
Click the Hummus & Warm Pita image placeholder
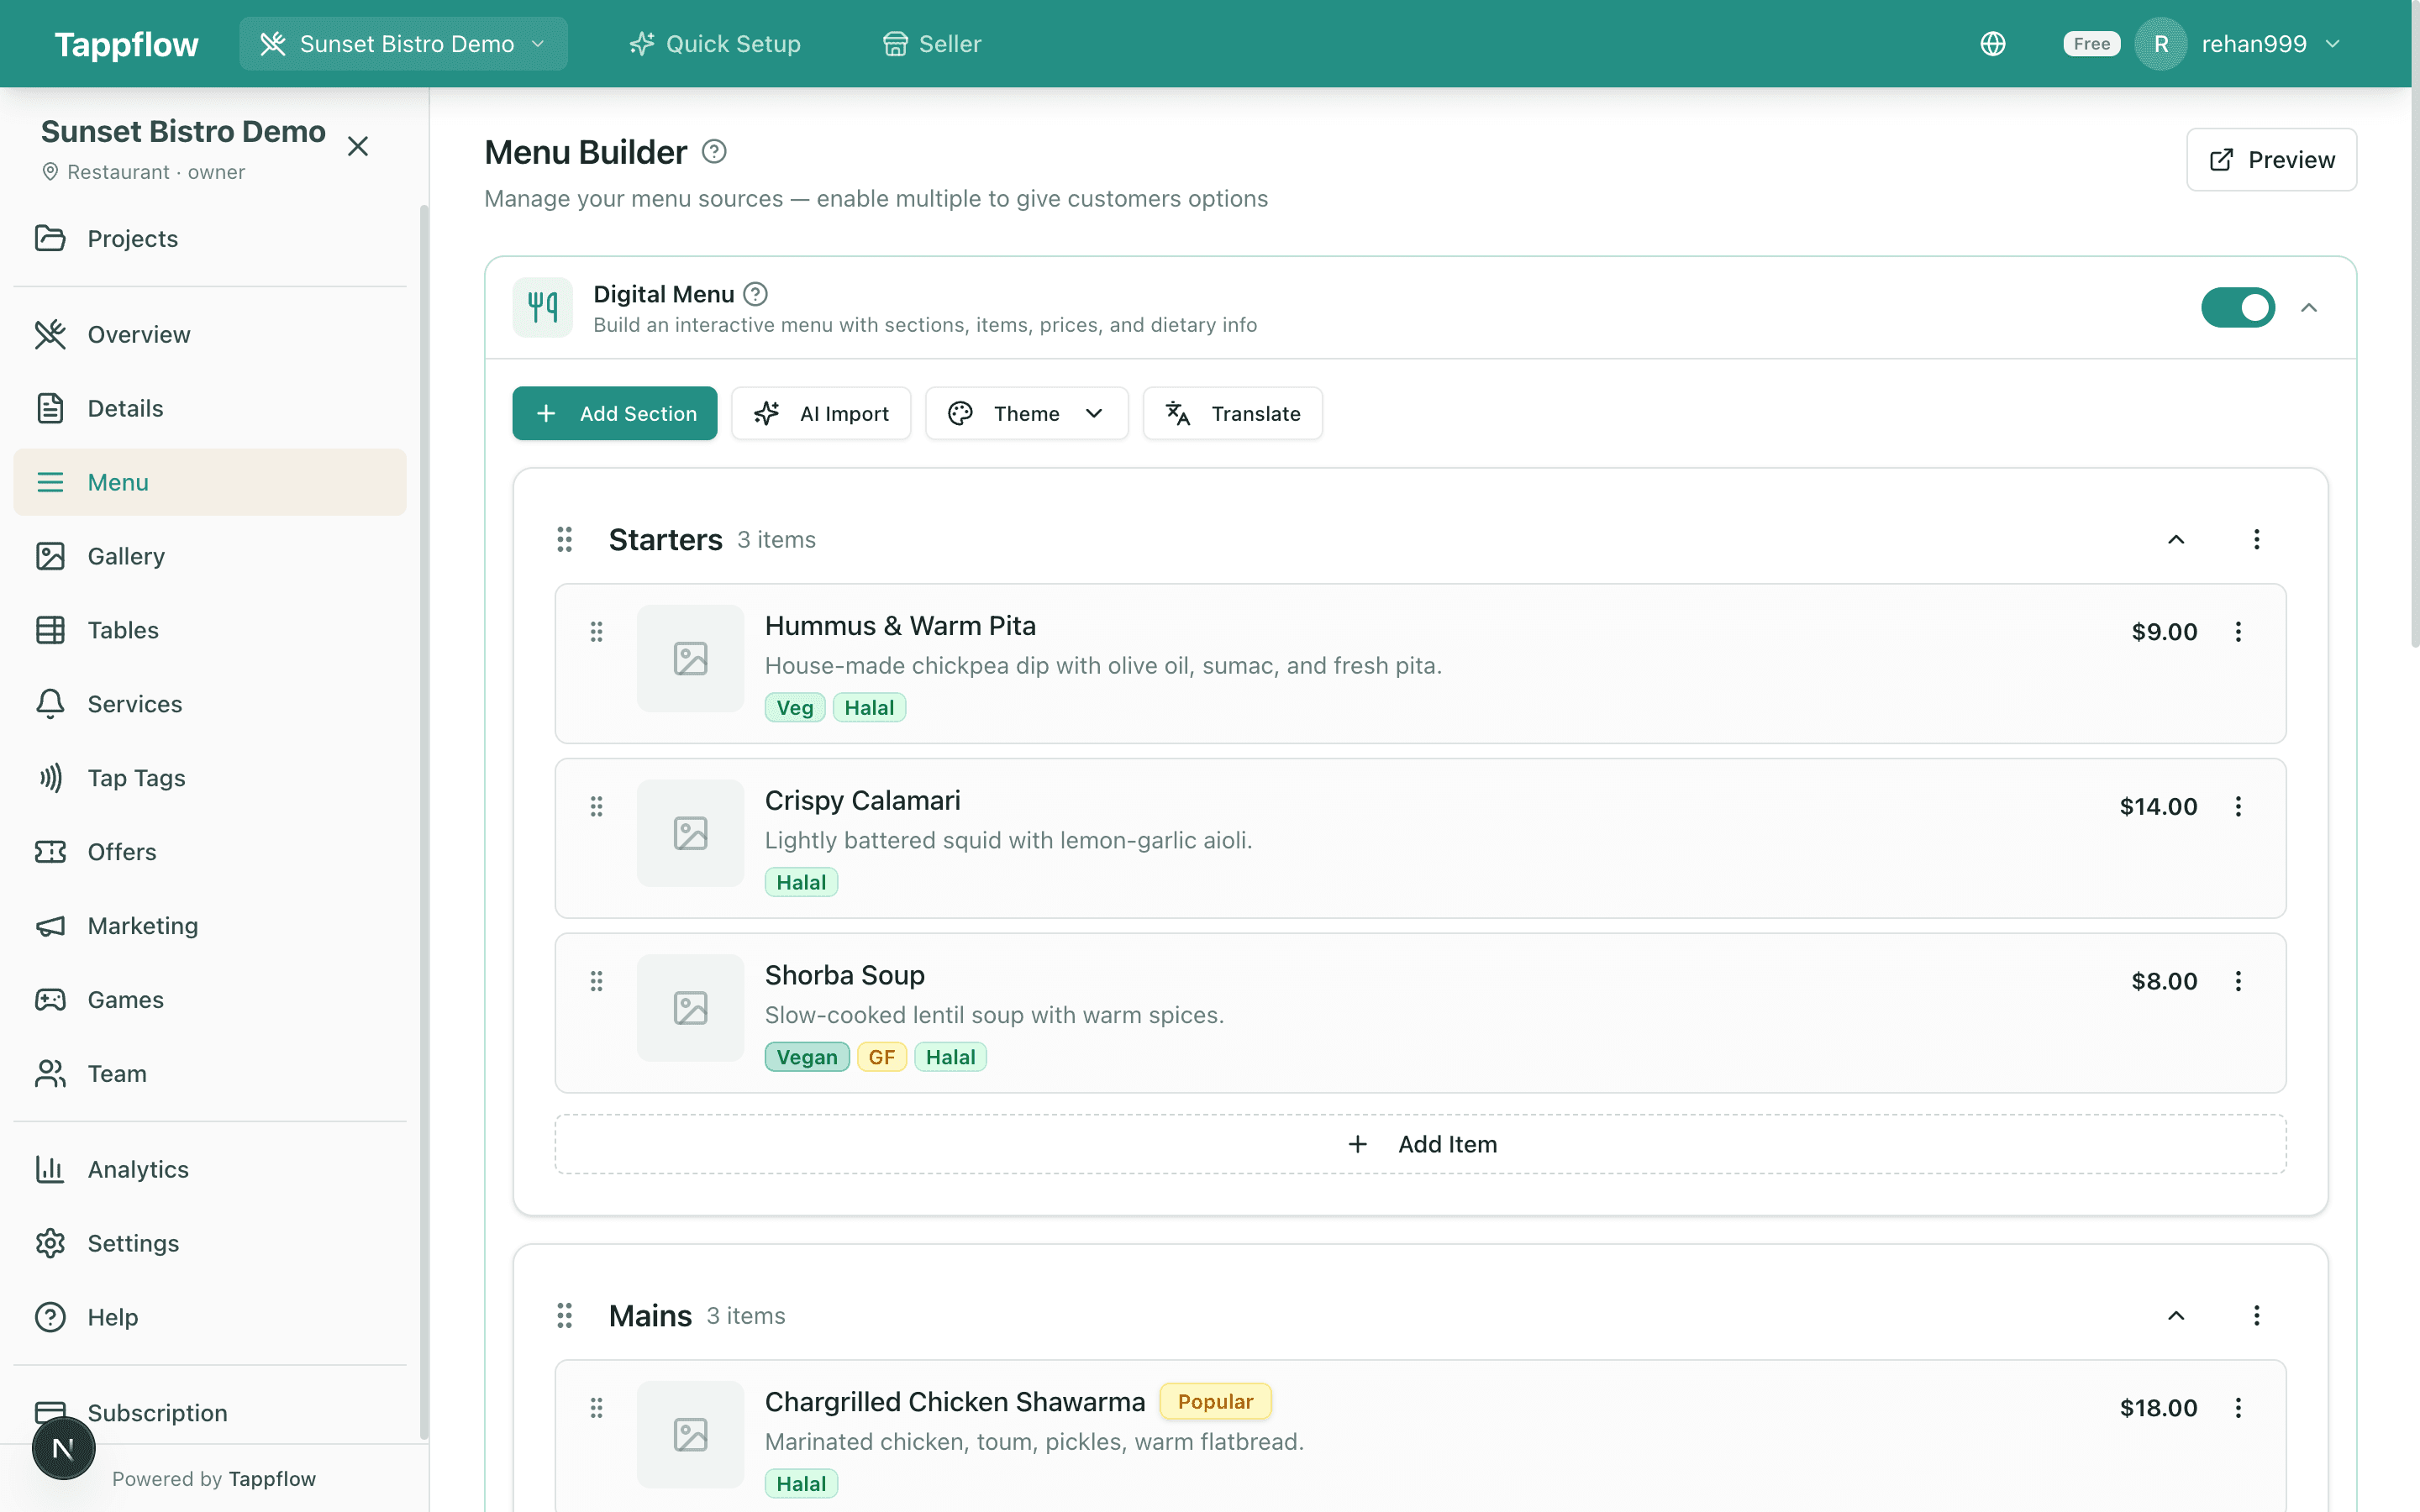pyautogui.click(x=689, y=658)
